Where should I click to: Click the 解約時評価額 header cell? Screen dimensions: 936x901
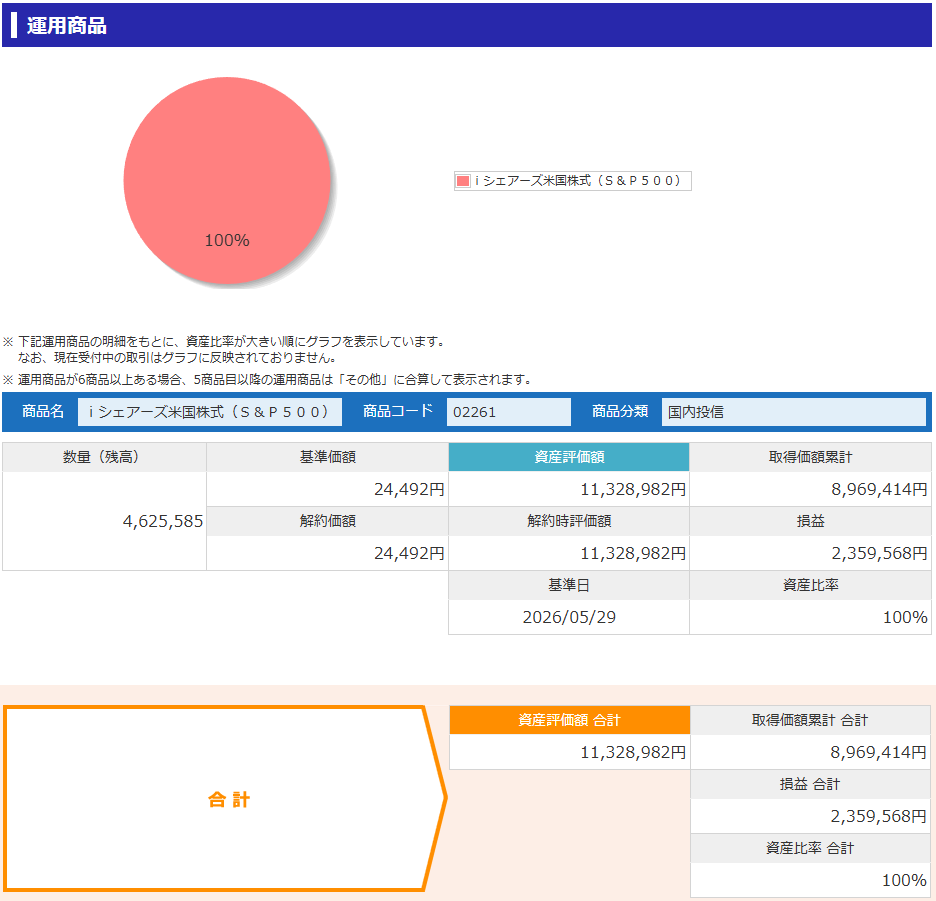[x=569, y=521]
